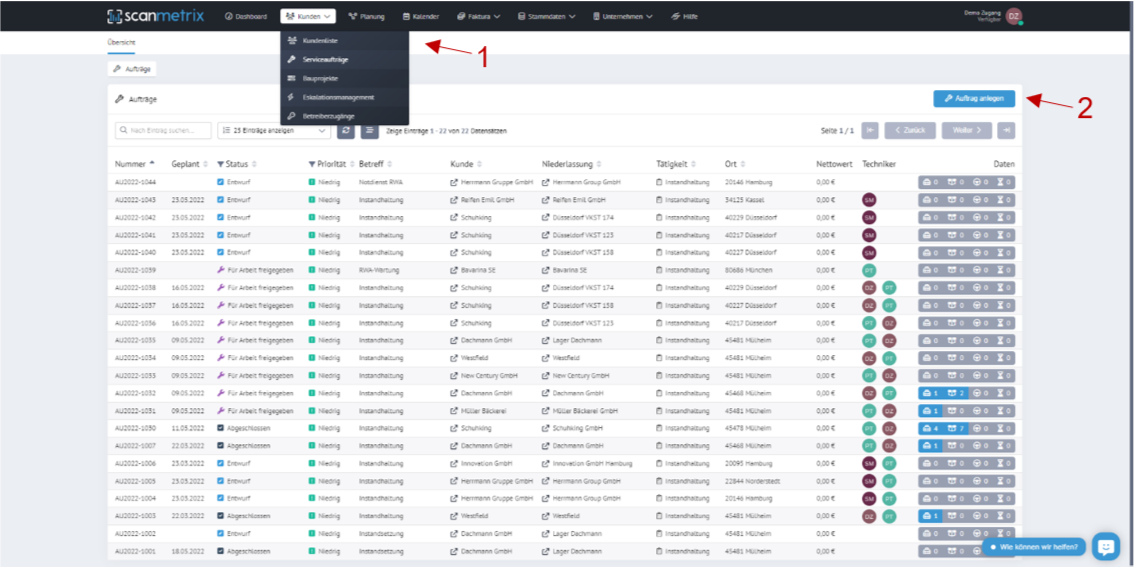
Task: Open Reifen Emil GmbH customer link icon
Action: (453, 200)
